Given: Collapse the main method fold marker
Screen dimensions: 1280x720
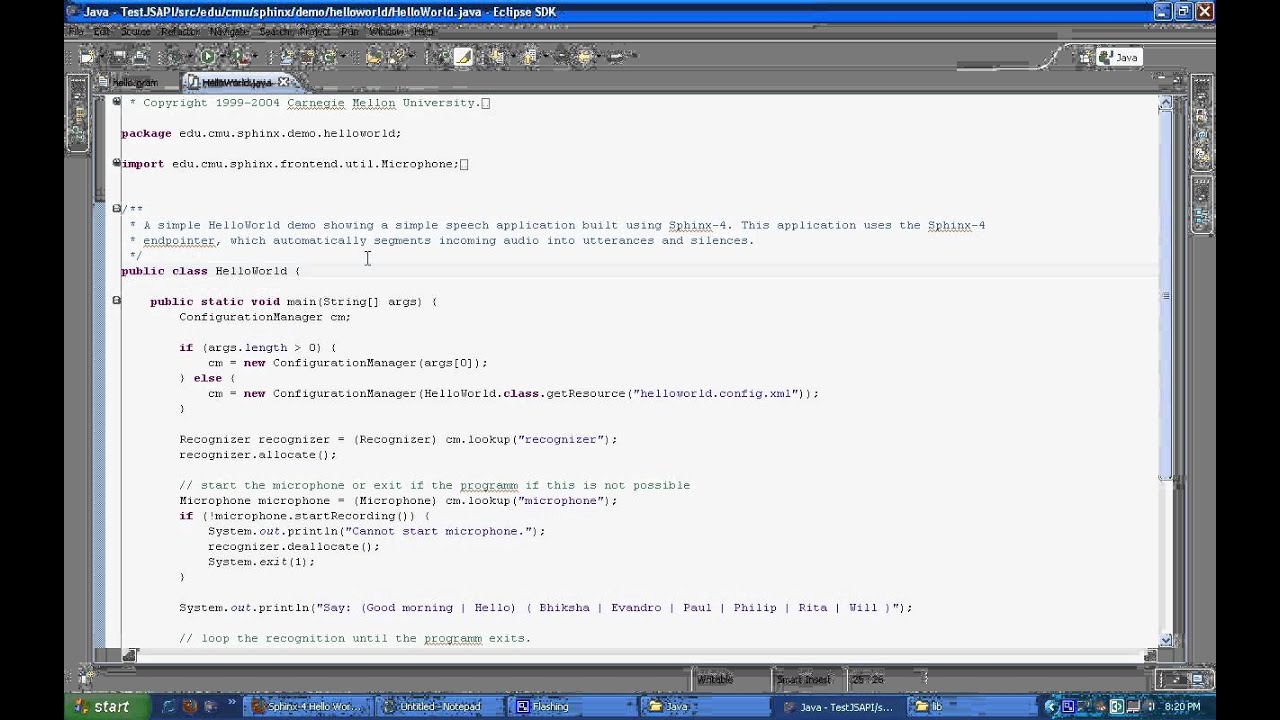Looking at the screenshot, I should pyautogui.click(x=117, y=301).
